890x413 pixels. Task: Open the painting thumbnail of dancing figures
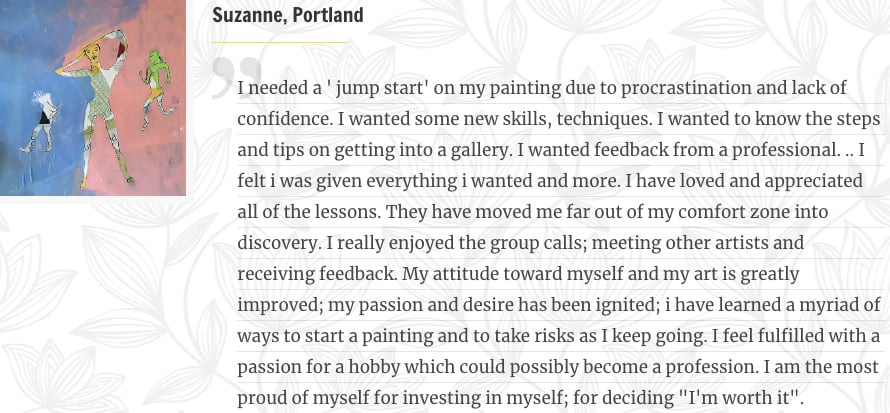pos(93,98)
